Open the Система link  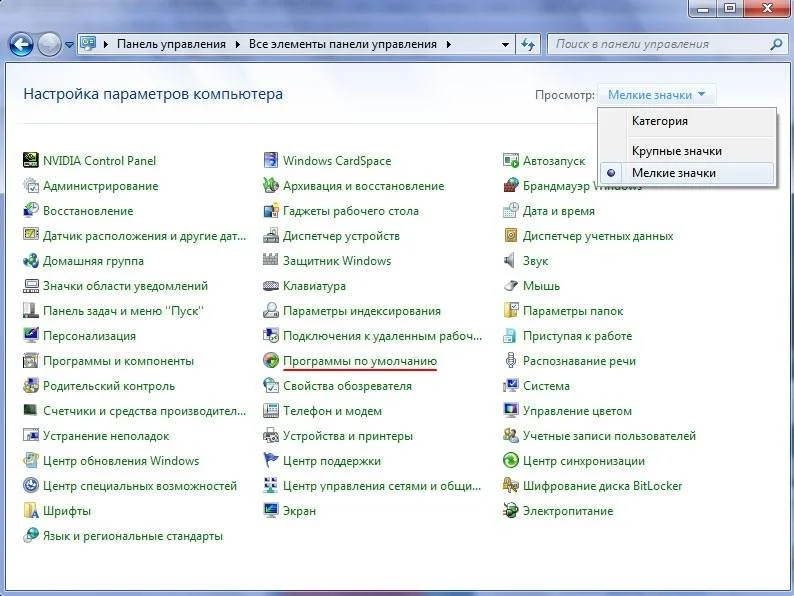point(546,385)
